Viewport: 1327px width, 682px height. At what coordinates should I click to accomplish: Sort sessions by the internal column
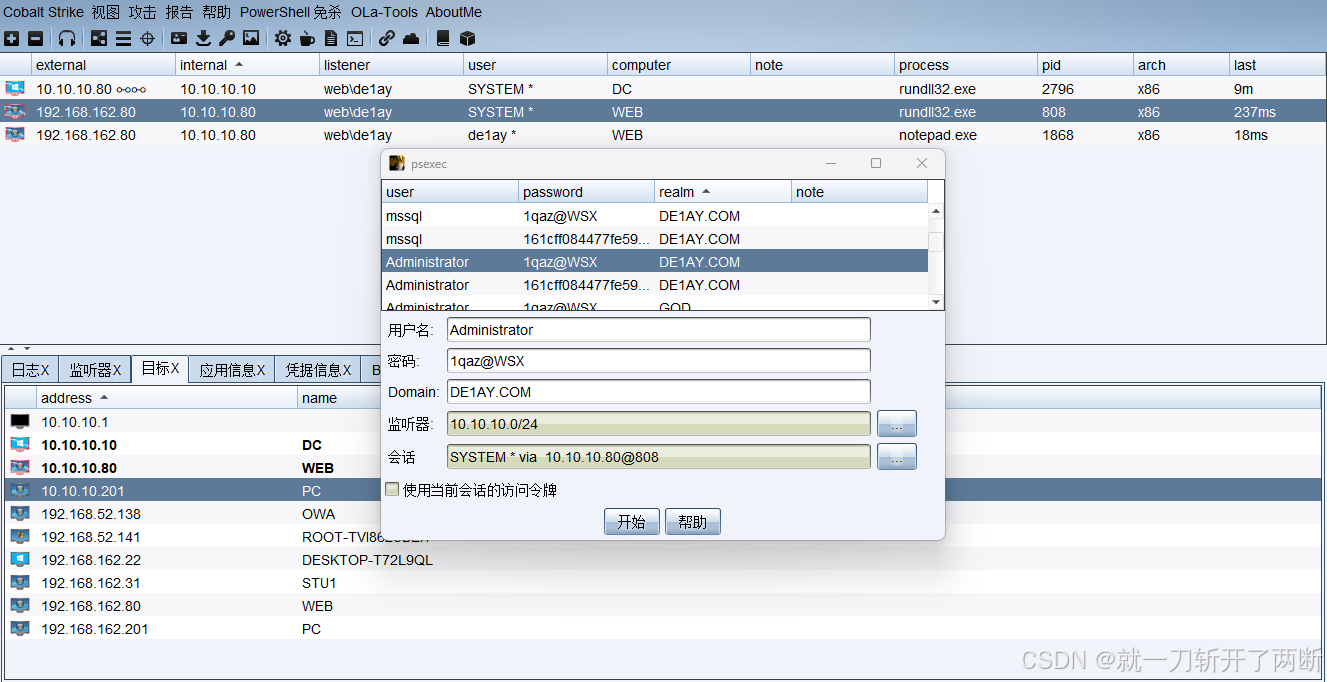(247, 65)
